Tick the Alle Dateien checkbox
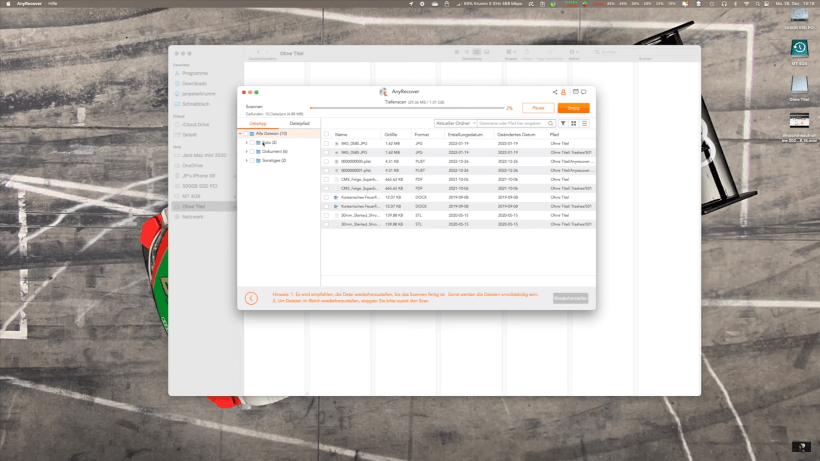The height and width of the screenshot is (461, 820). click(246, 134)
